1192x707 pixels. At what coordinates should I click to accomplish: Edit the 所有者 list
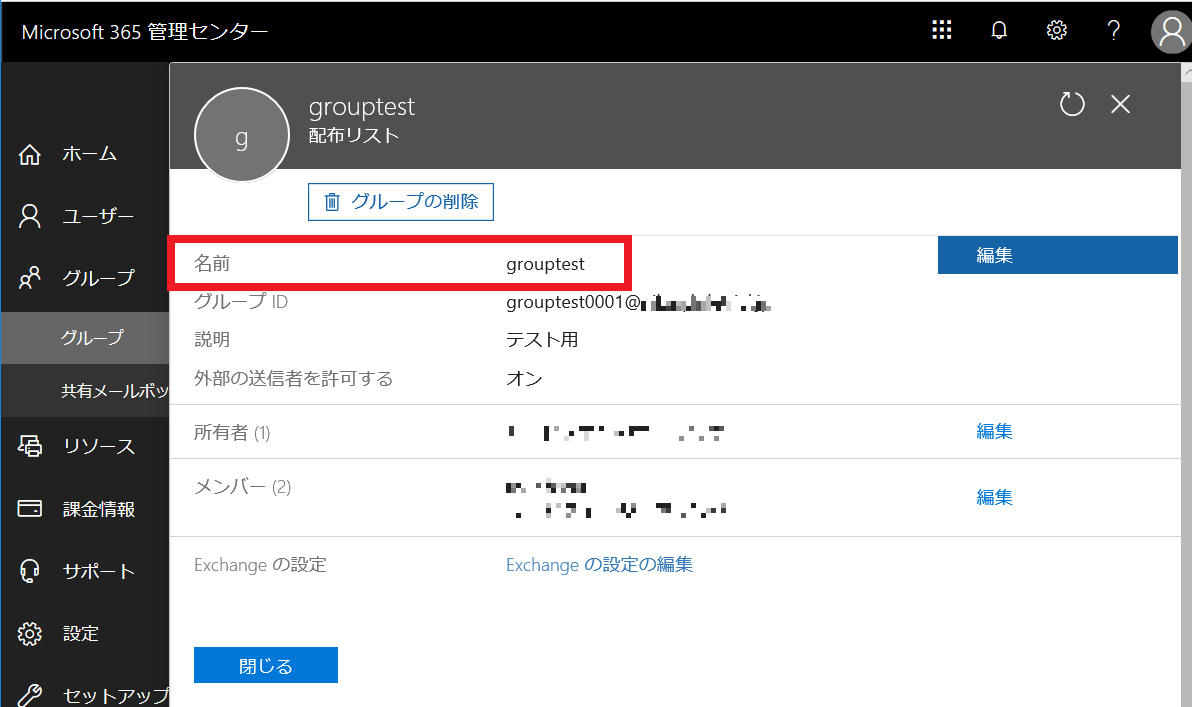(x=994, y=431)
